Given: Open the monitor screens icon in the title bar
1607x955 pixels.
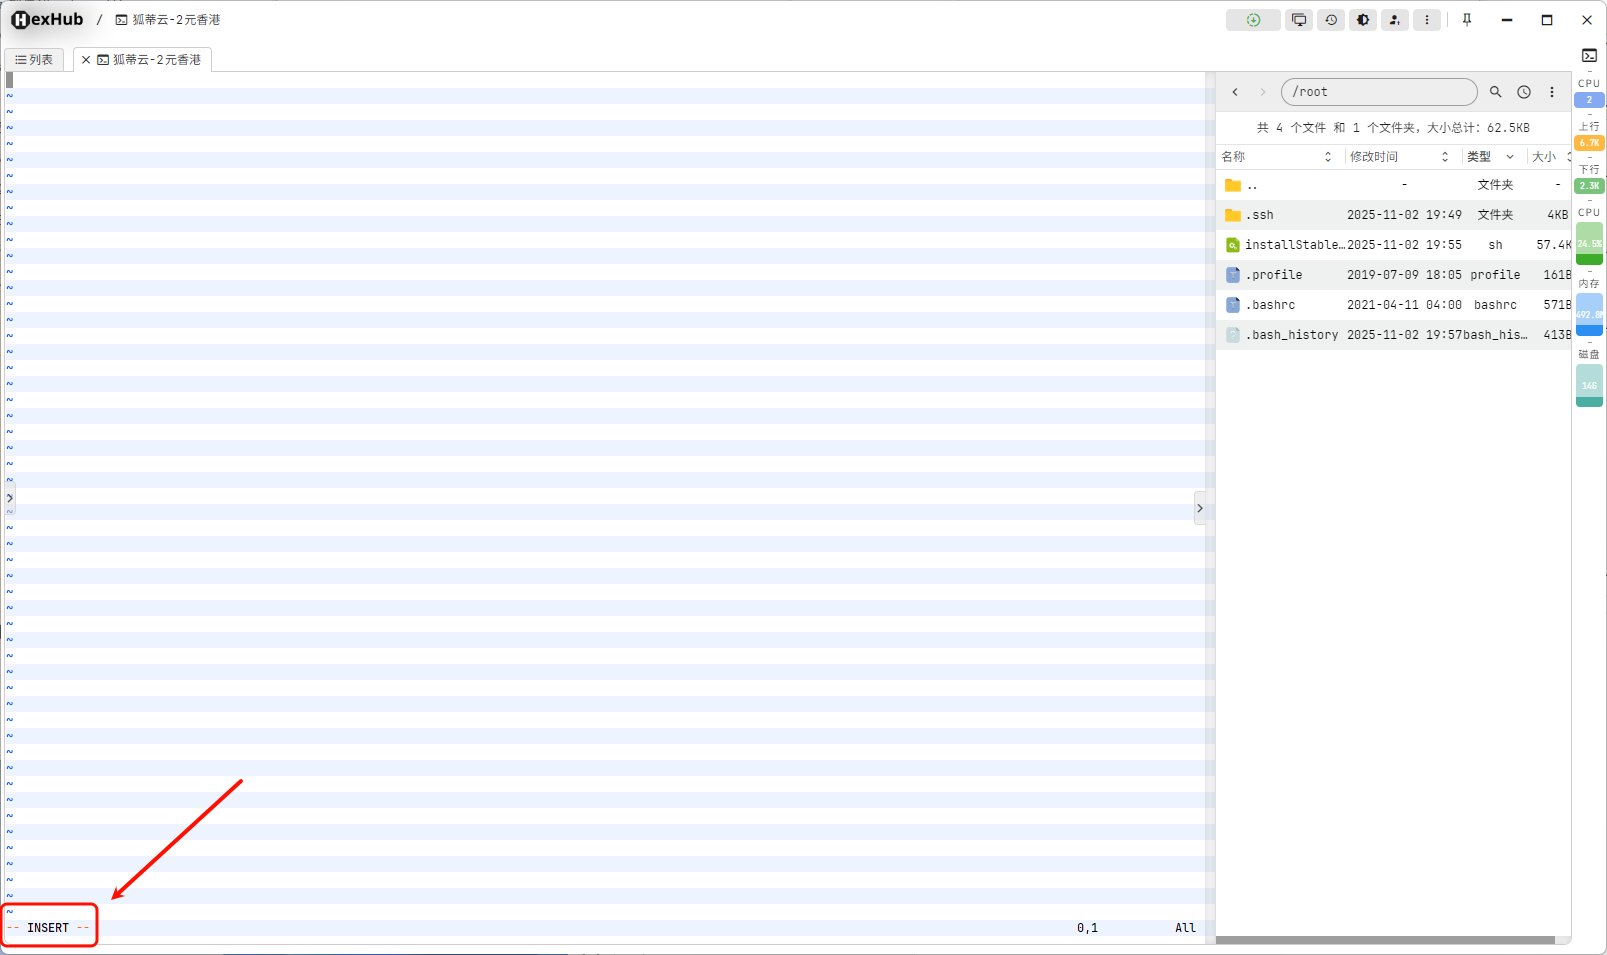Looking at the screenshot, I should pos(1299,20).
